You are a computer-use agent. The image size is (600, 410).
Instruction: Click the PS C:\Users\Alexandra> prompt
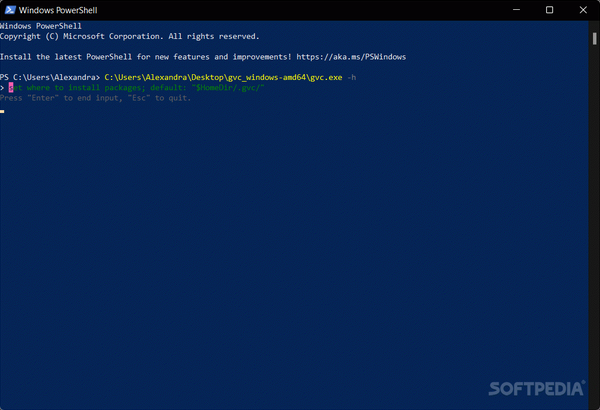(x=50, y=77)
